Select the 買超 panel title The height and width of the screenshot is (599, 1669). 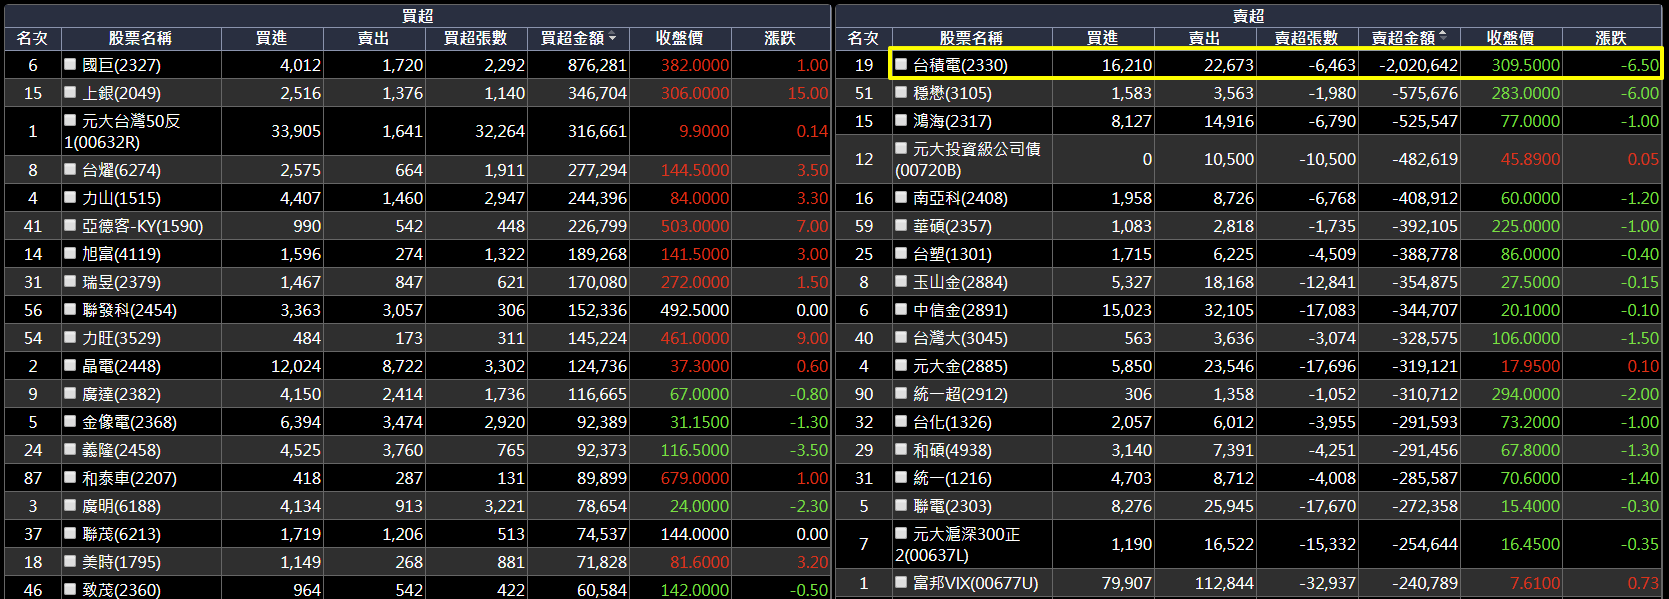(x=418, y=15)
